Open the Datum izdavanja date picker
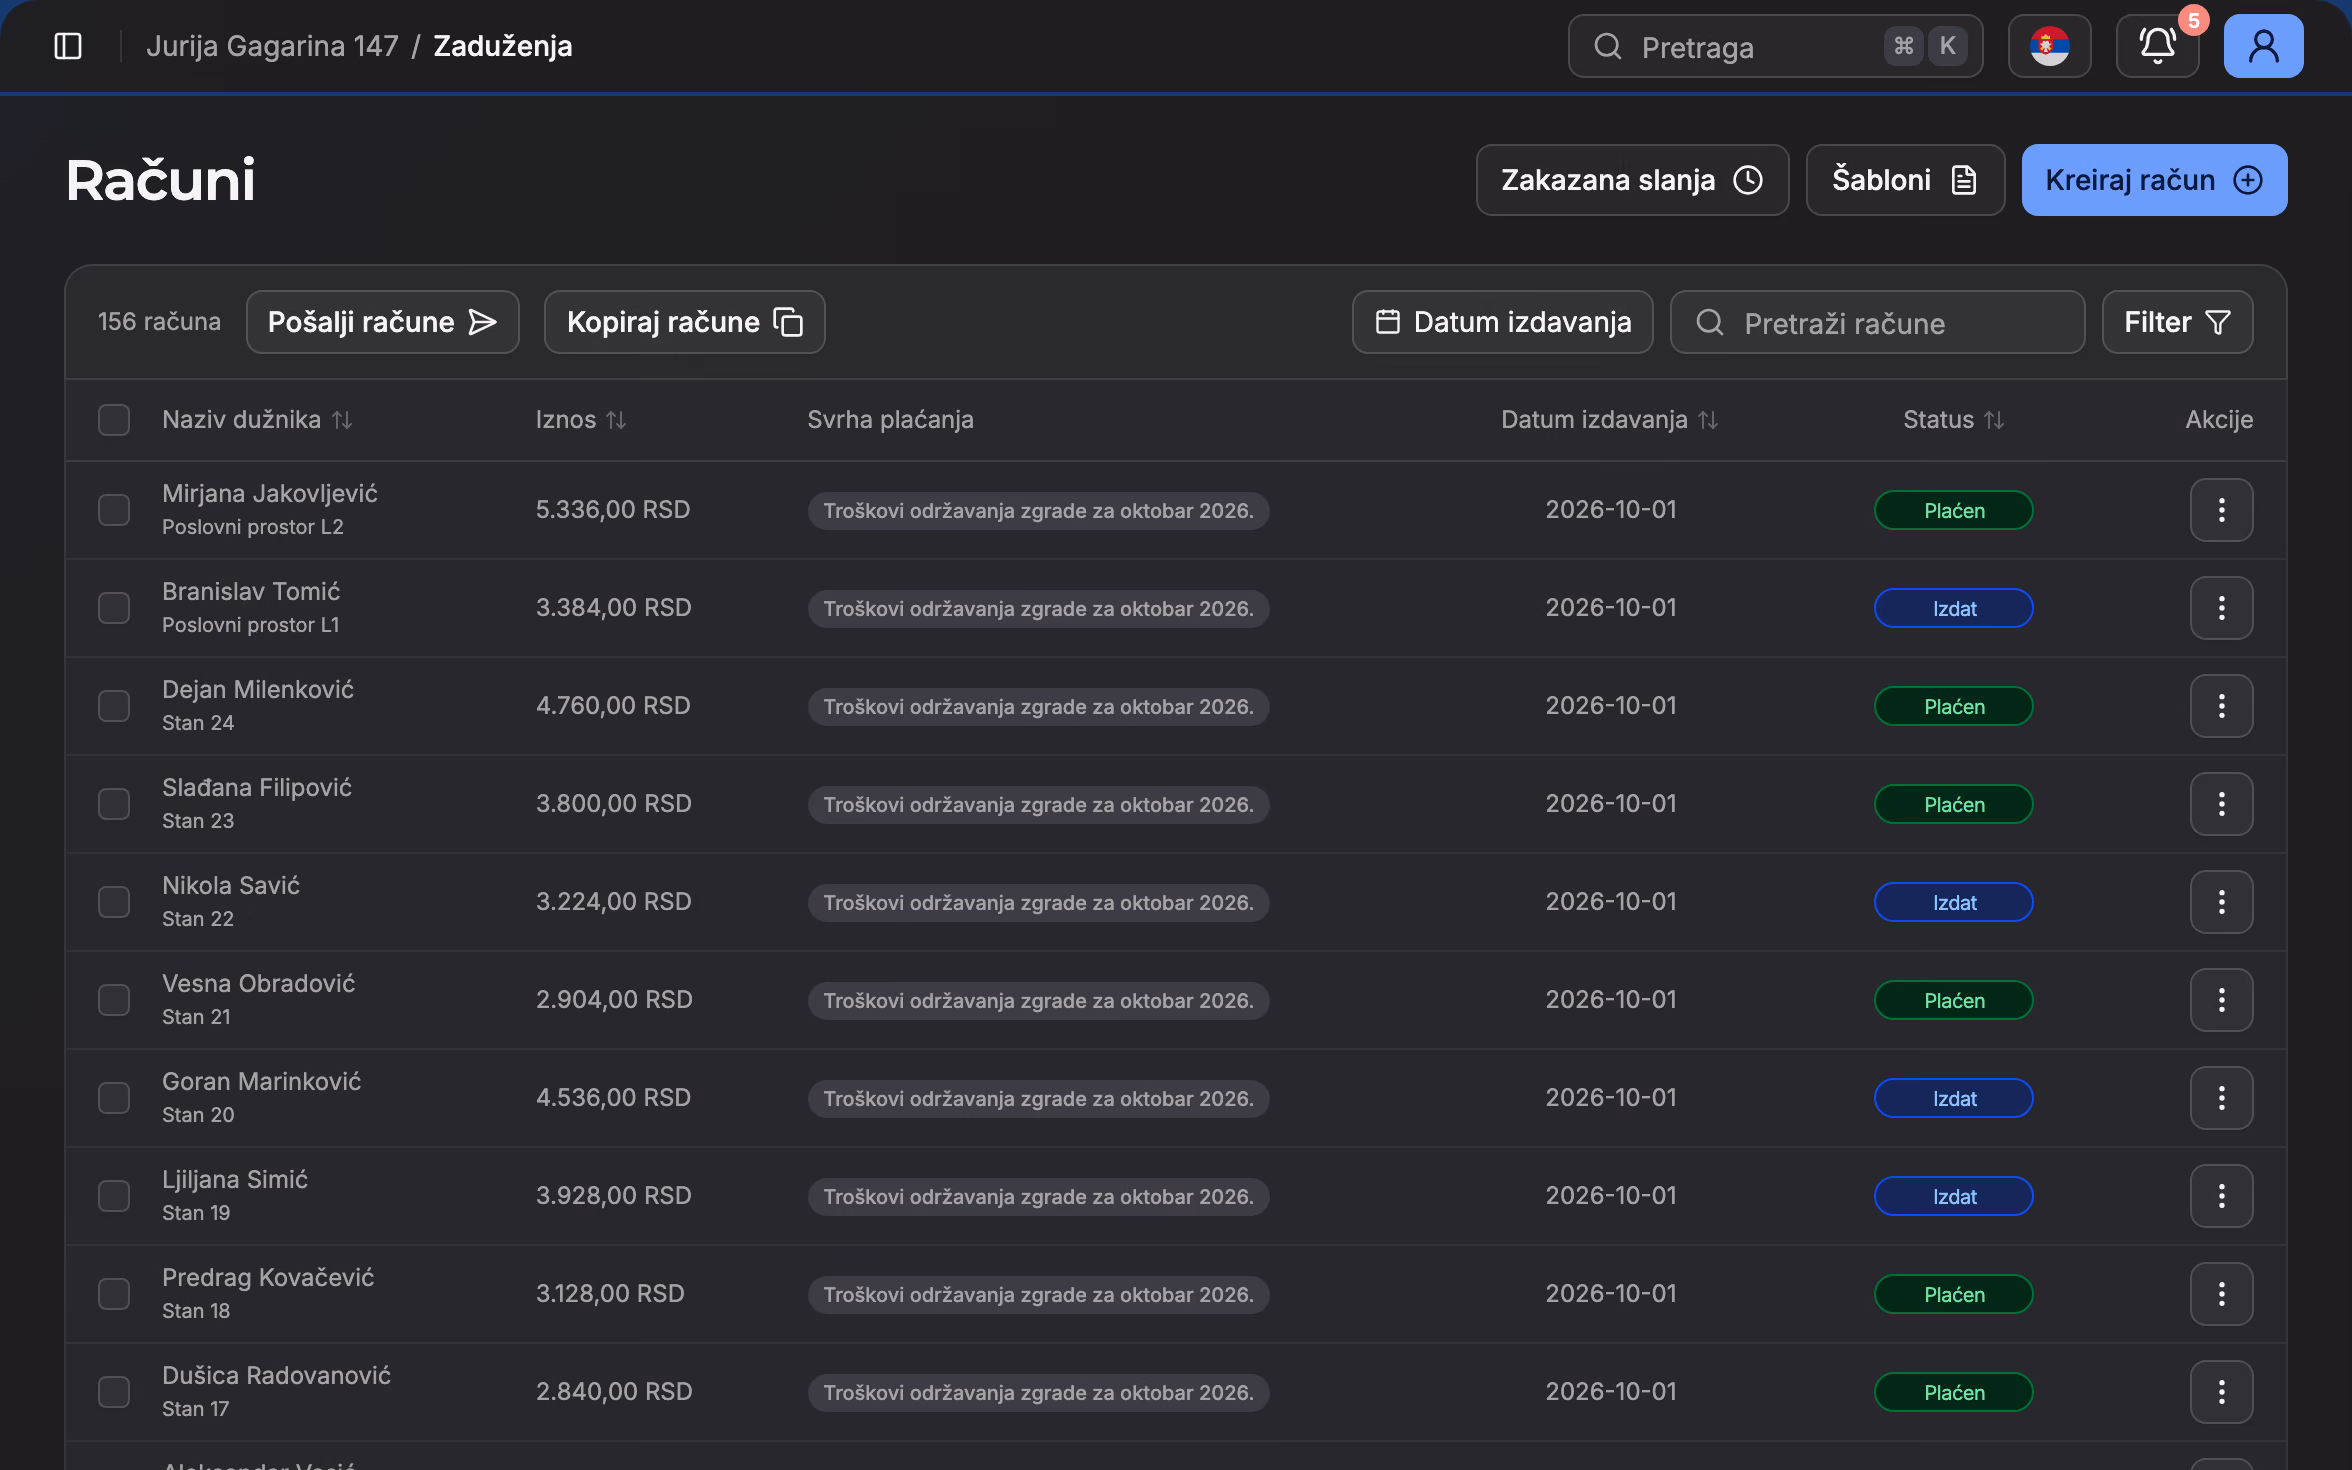 pos(1502,322)
